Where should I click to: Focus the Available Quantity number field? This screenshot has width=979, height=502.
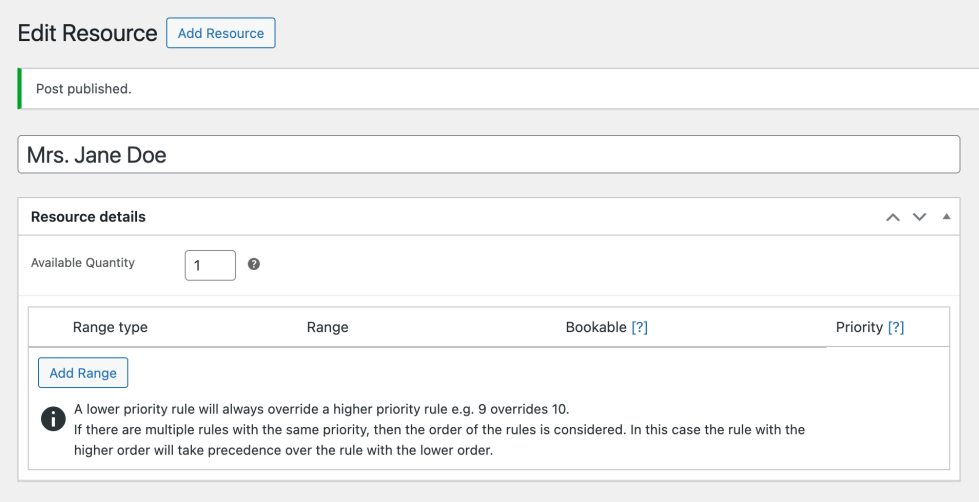click(210, 265)
